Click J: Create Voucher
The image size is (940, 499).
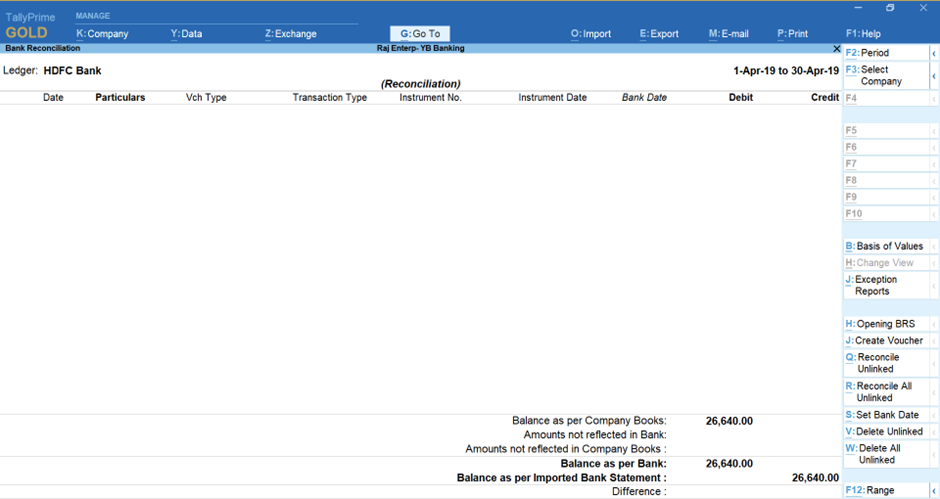click(x=886, y=341)
